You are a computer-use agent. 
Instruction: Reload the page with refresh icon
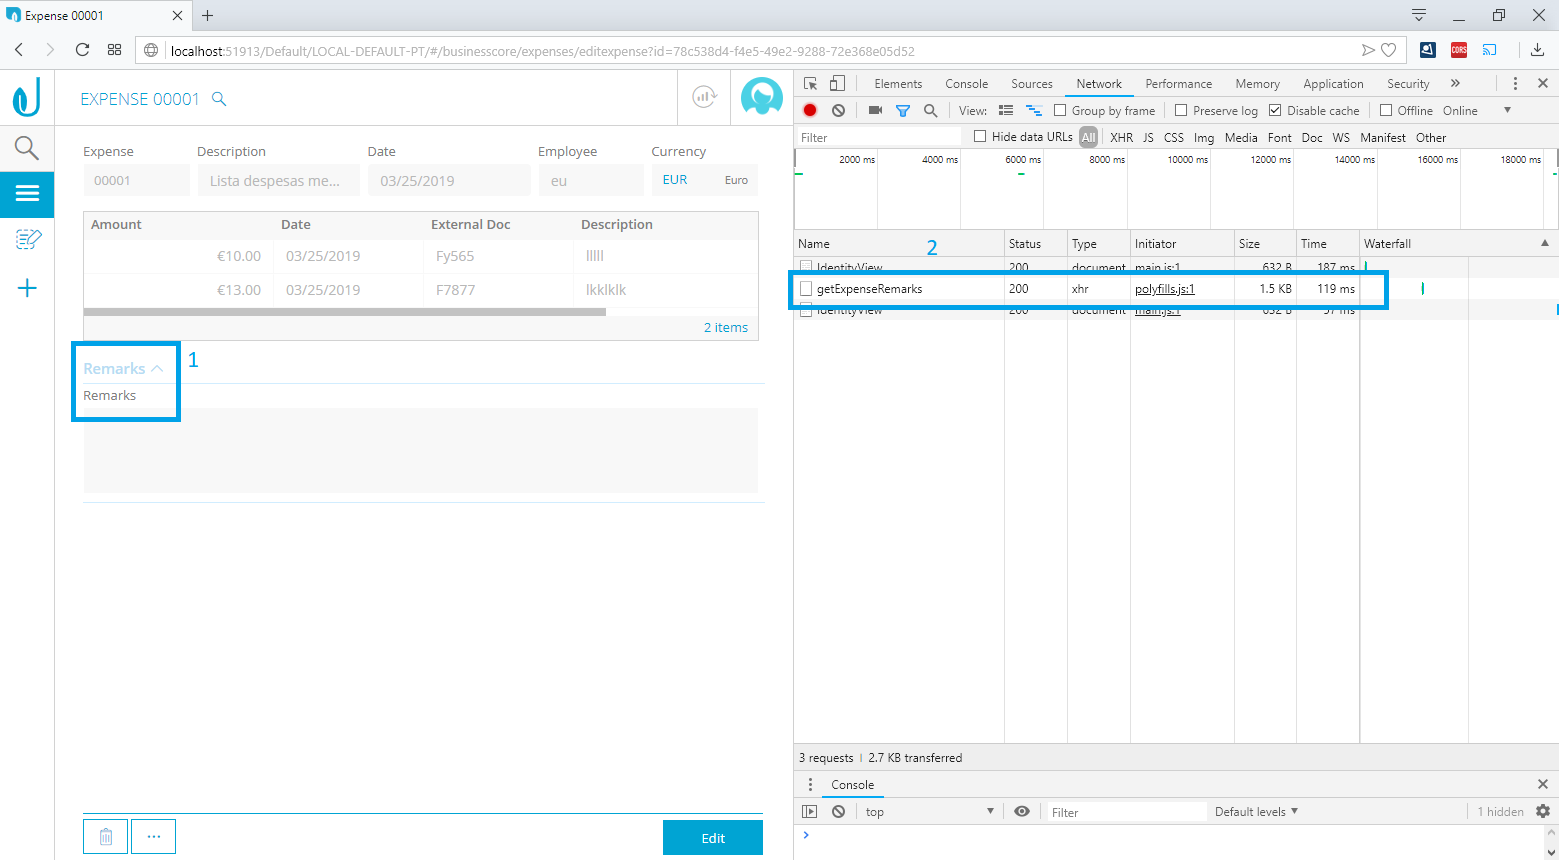[83, 50]
